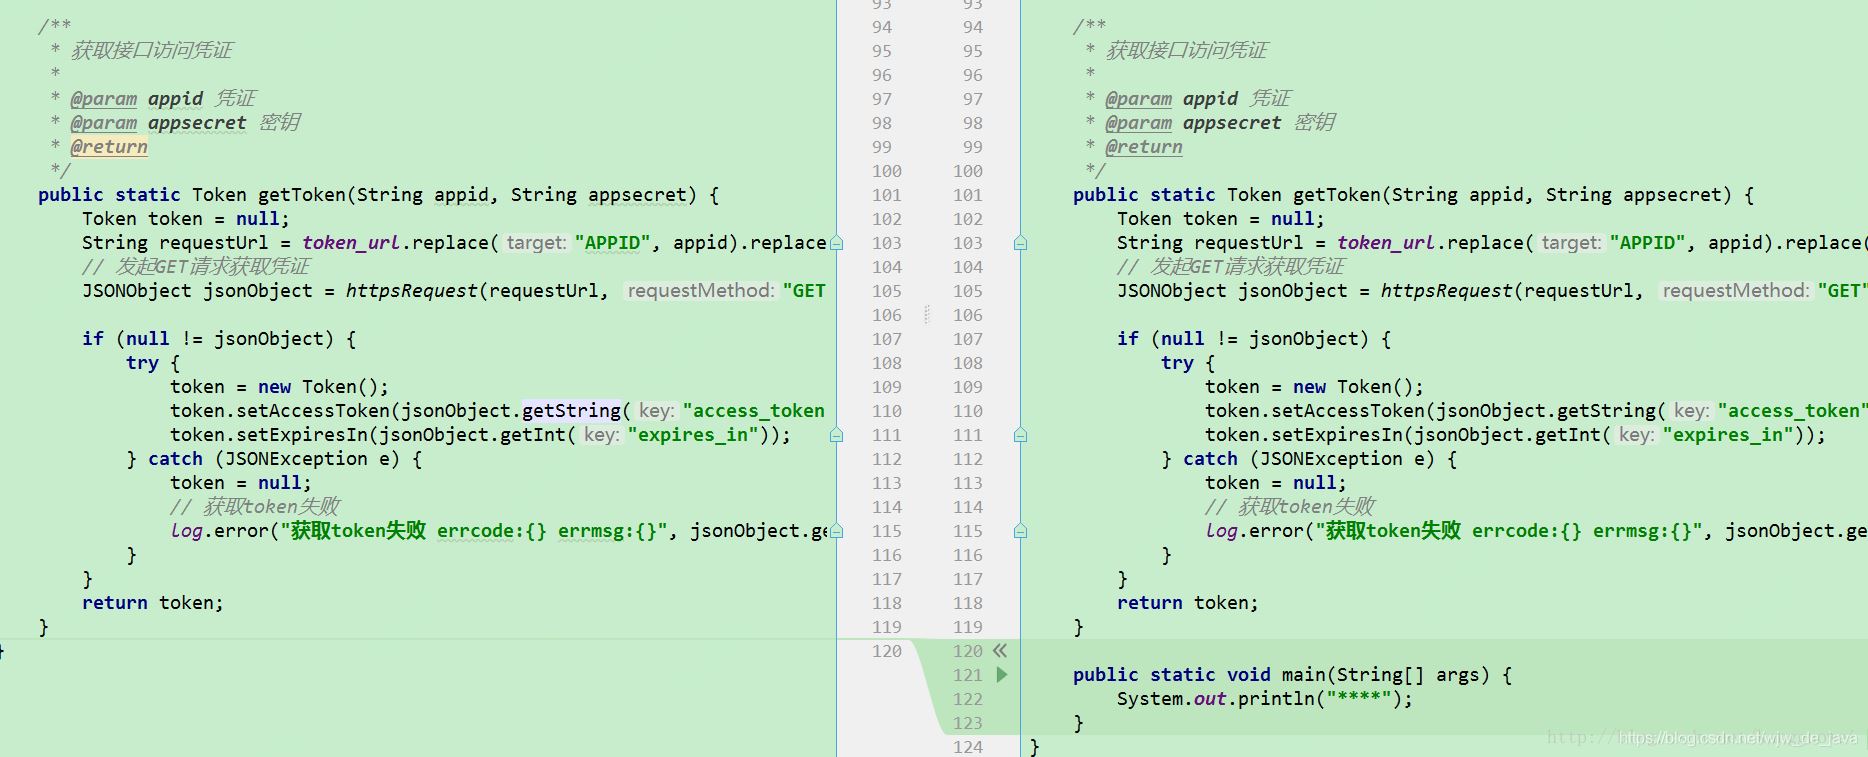This screenshot has width=1868, height=757.
Task: Toggle fold marker at line 115 in left pane
Action: coord(836,531)
